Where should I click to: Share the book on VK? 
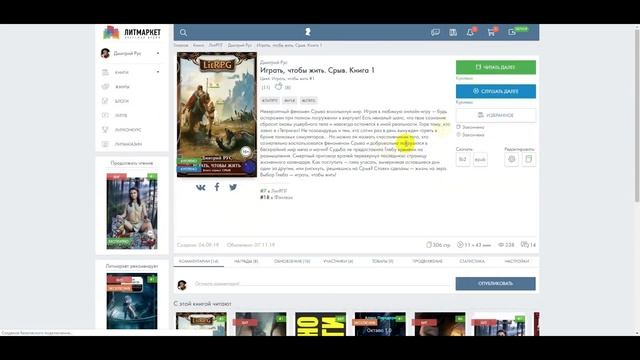200,187
